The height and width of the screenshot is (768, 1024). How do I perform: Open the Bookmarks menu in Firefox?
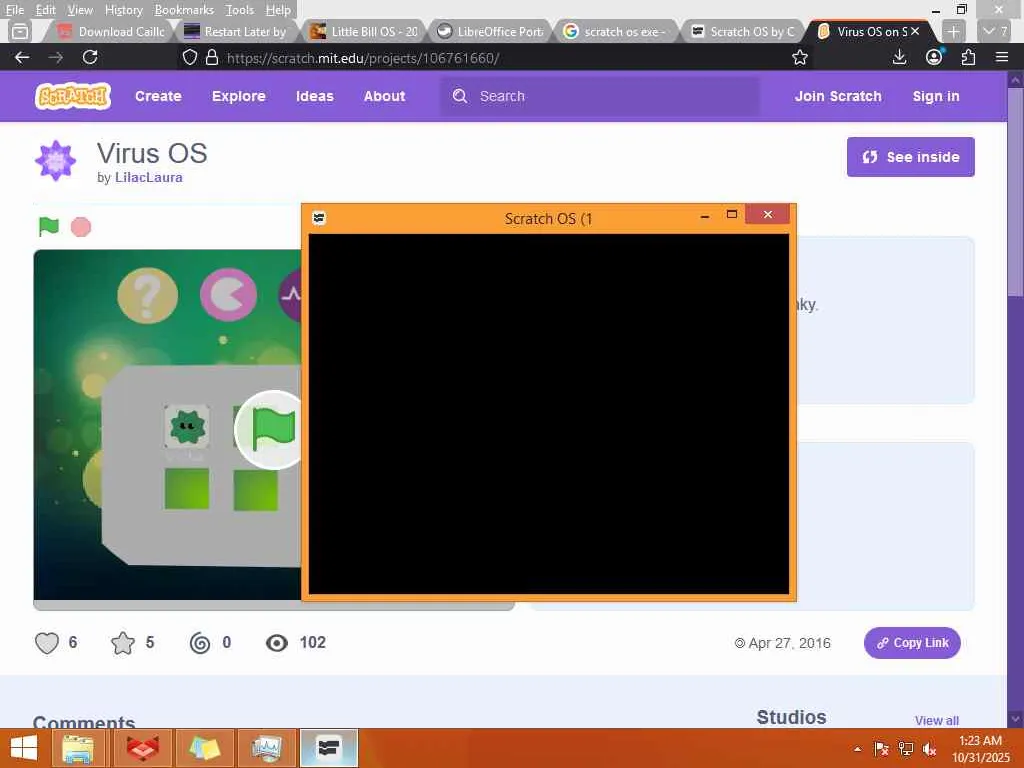(184, 10)
